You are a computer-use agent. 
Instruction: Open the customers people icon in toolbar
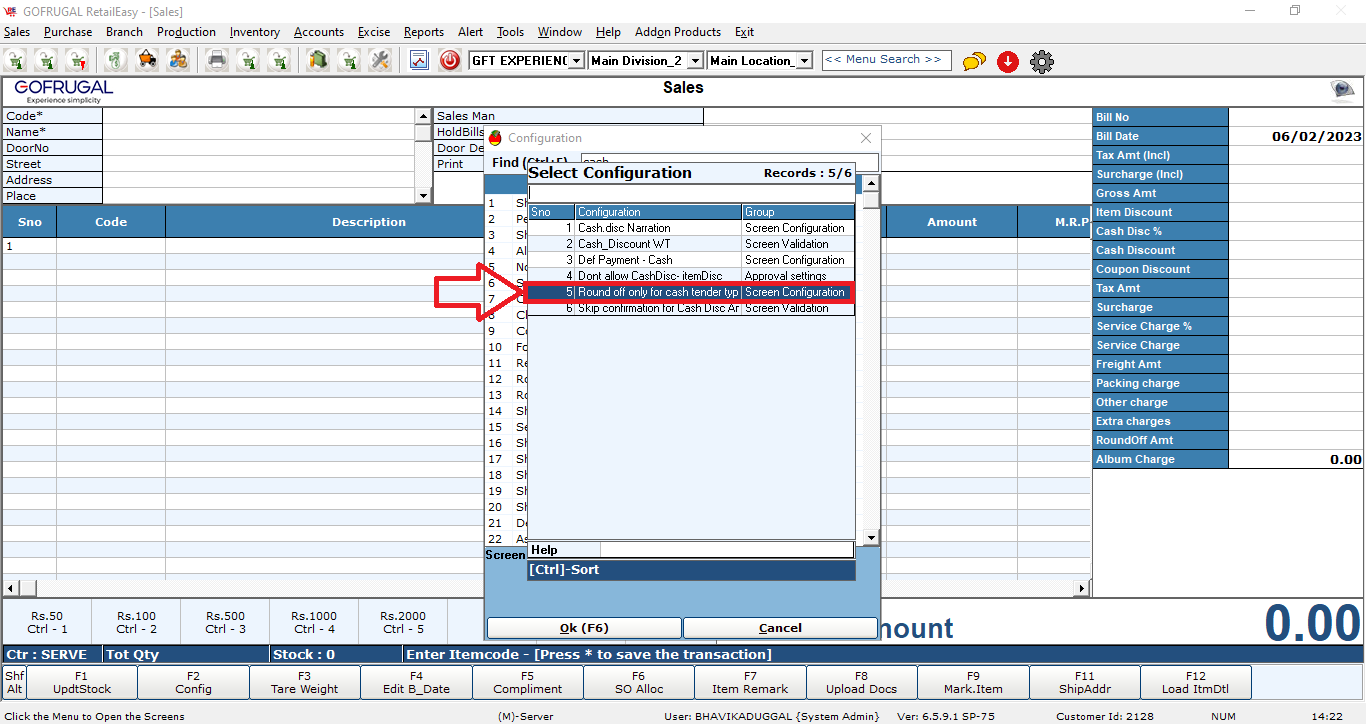tap(179, 61)
